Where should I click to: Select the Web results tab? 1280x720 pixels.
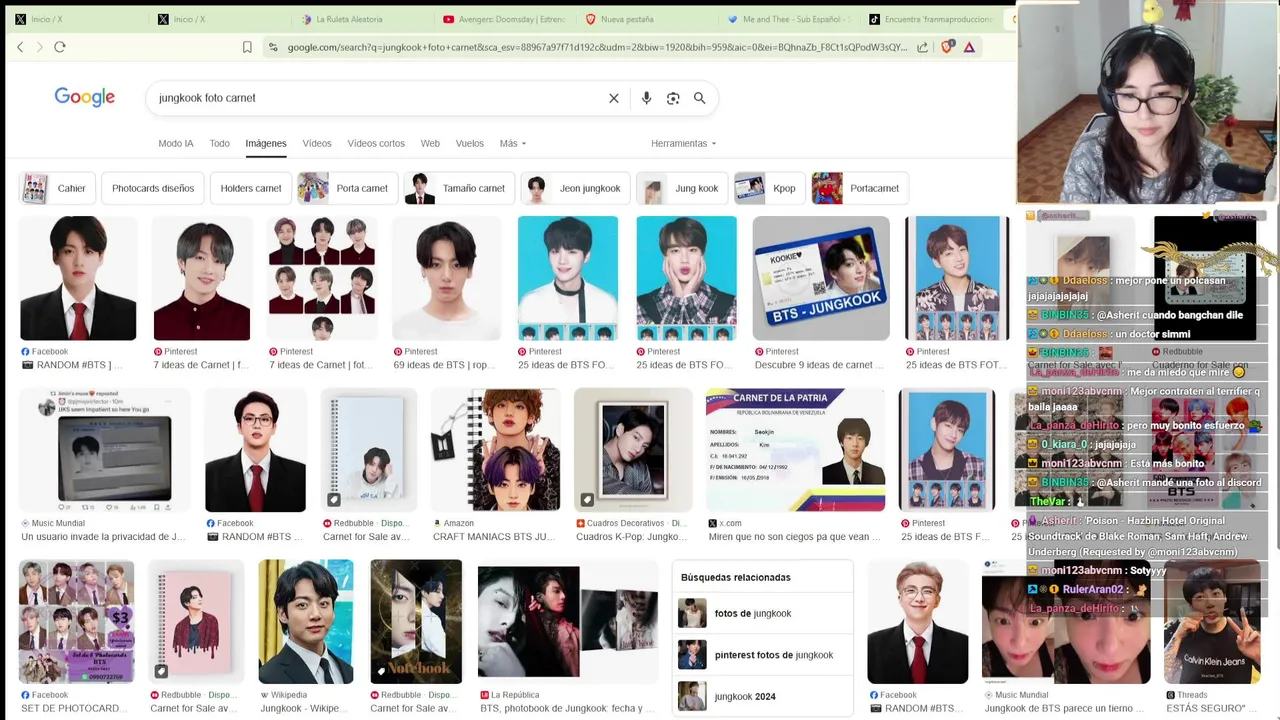point(430,143)
